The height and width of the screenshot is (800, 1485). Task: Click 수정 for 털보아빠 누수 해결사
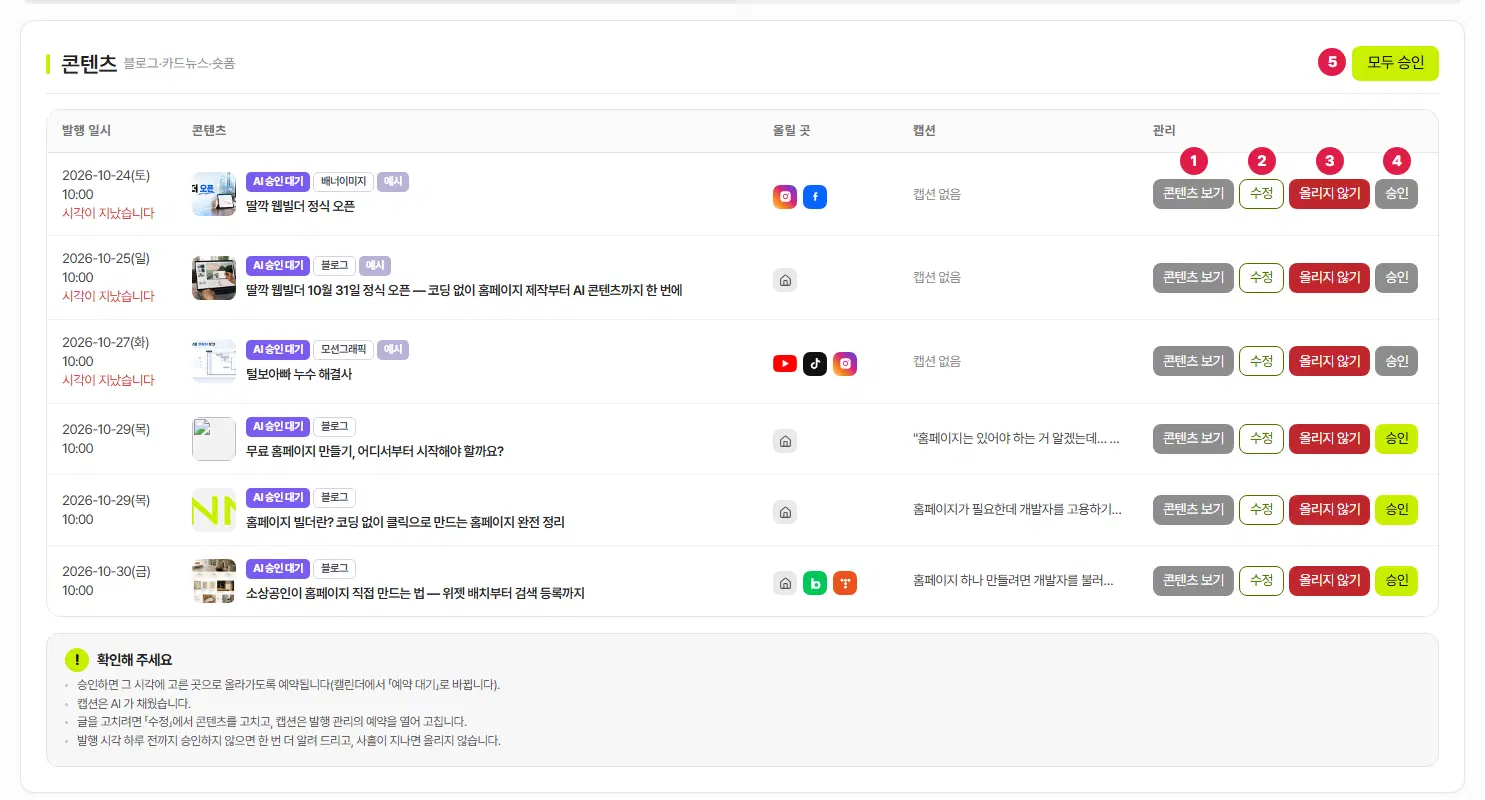pyautogui.click(x=1261, y=361)
